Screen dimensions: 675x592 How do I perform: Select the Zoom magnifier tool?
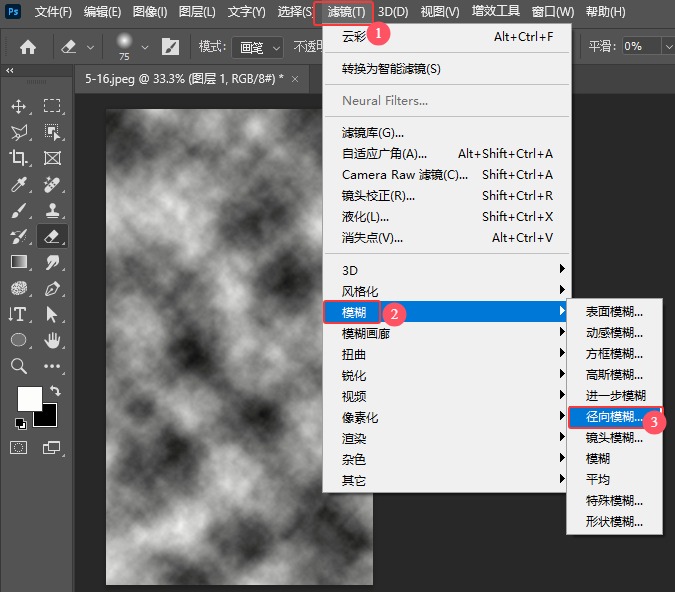19,366
